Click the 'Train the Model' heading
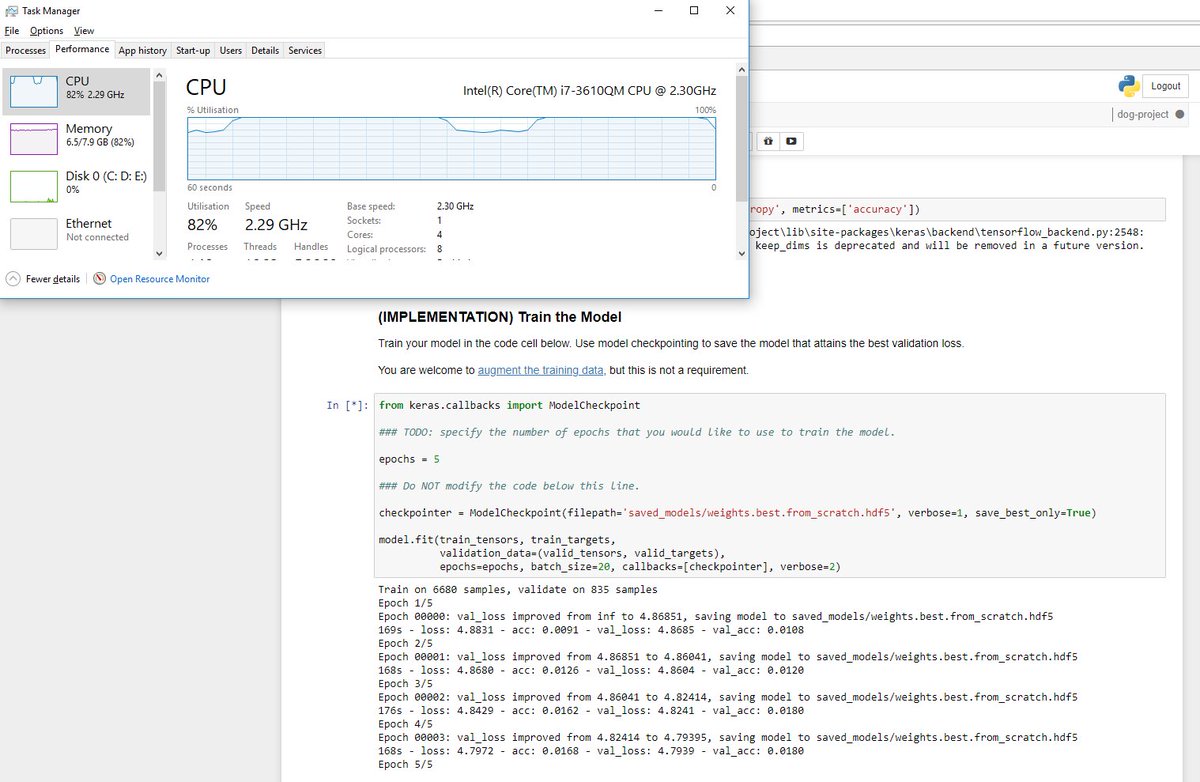This screenshot has height=782, width=1200. (x=500, y=317)
